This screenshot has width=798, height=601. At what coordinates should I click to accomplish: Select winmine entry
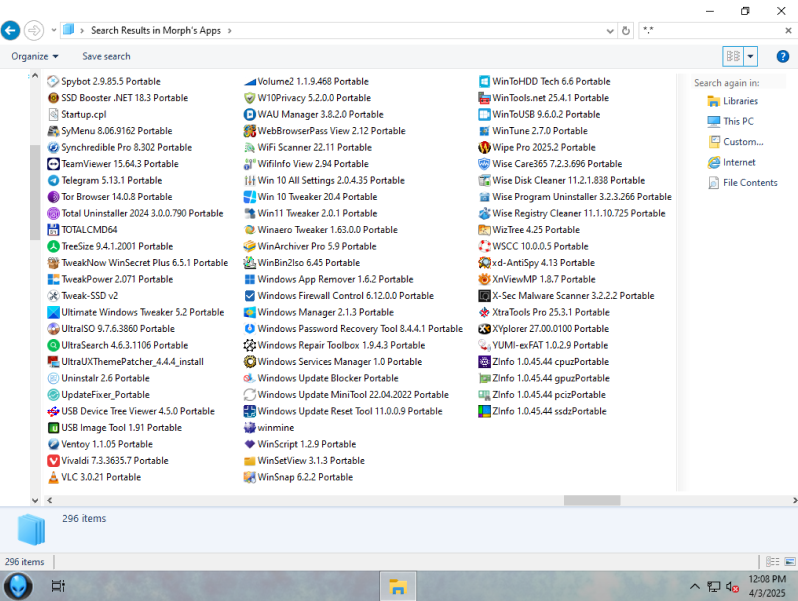coord(269,427)
